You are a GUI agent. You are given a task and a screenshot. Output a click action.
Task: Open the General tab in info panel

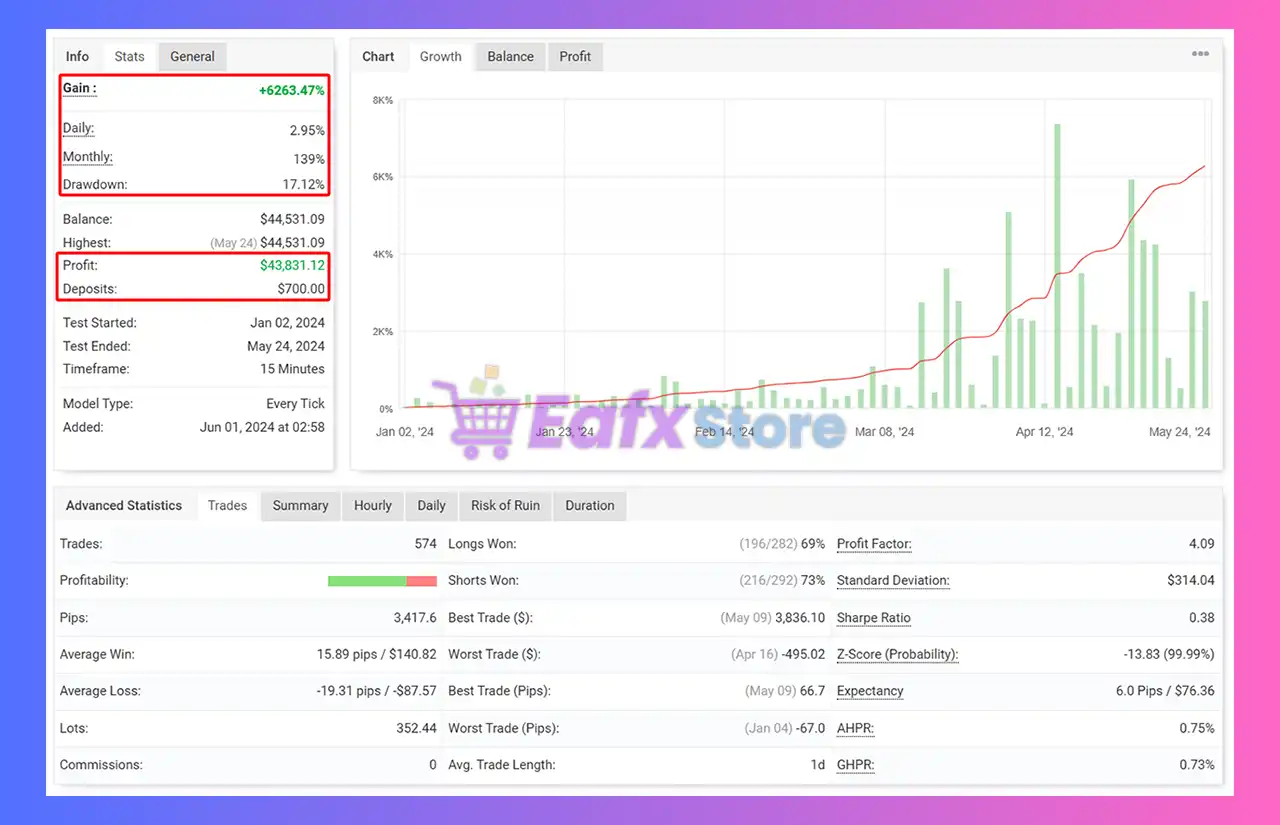tap(192, 57)
